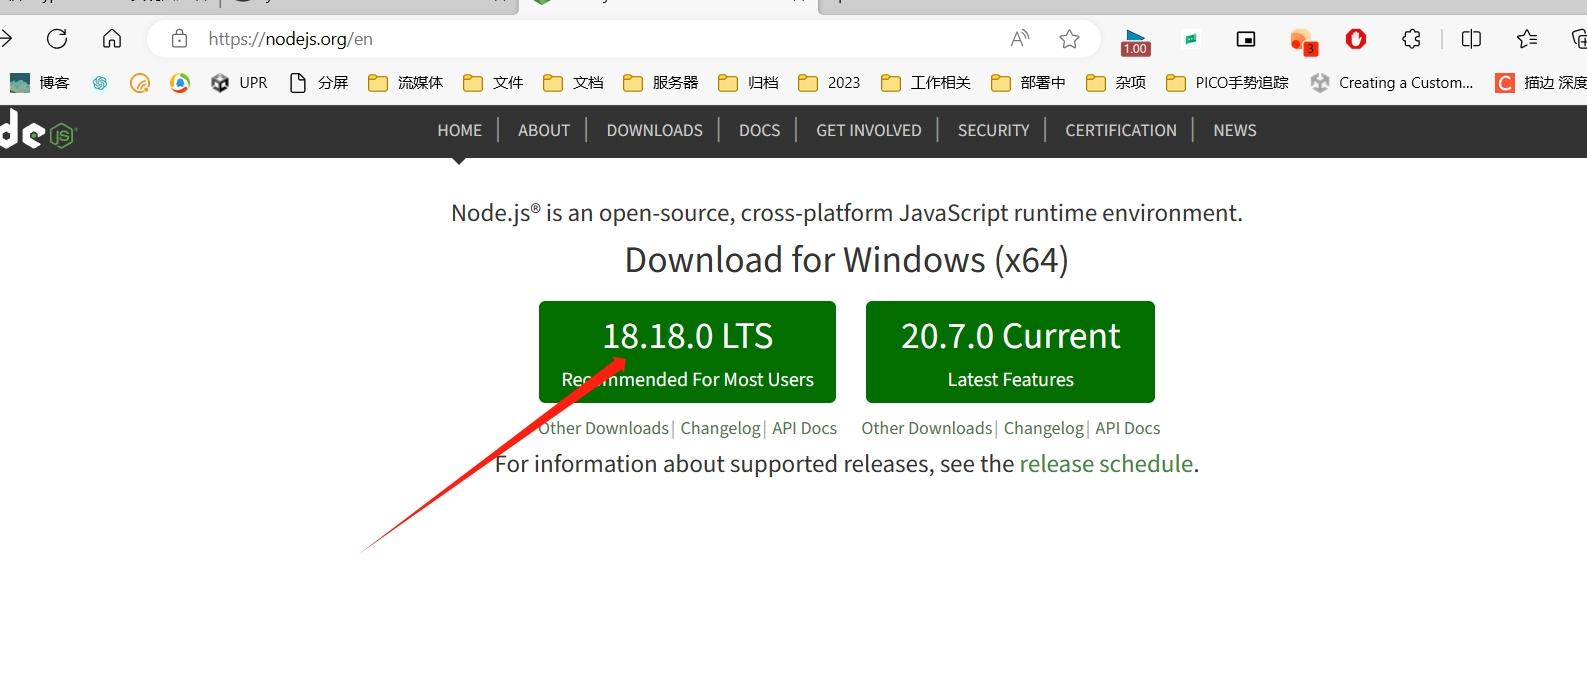Open the 1.00 speed extension icon
The width and height of the screenshot is (1587, 675).
(1135, 41)
